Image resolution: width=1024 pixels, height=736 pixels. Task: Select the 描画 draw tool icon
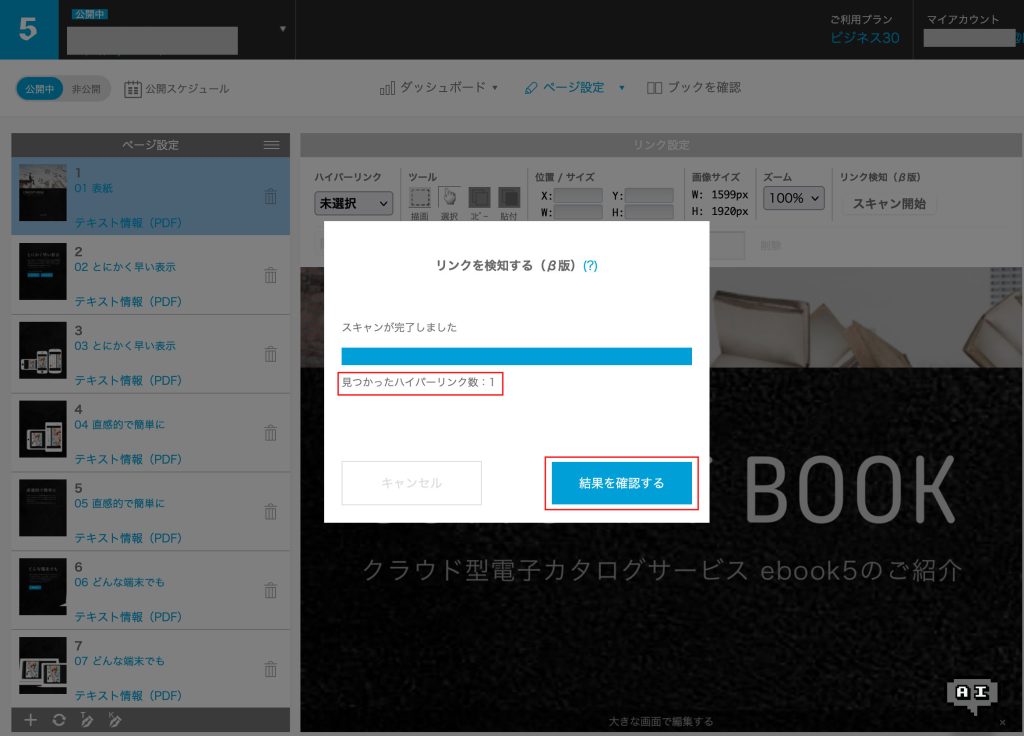(420, 198)
